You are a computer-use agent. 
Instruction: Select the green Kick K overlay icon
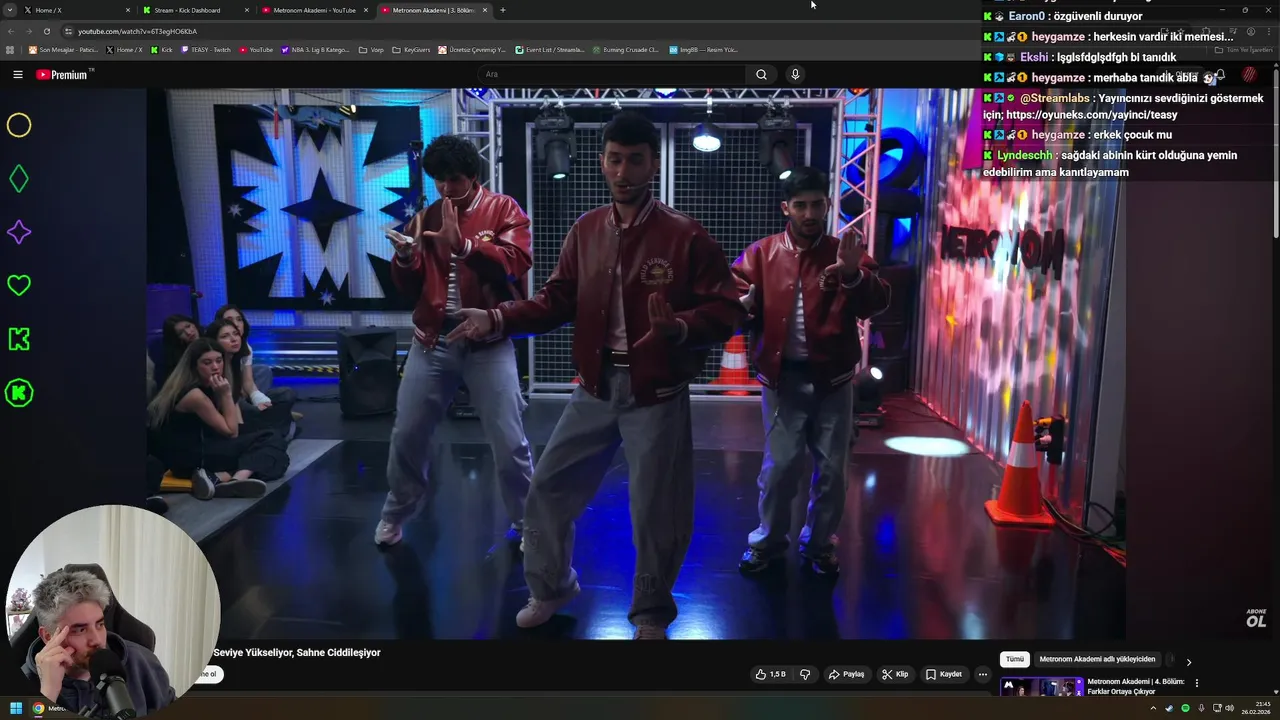[19, 339]
